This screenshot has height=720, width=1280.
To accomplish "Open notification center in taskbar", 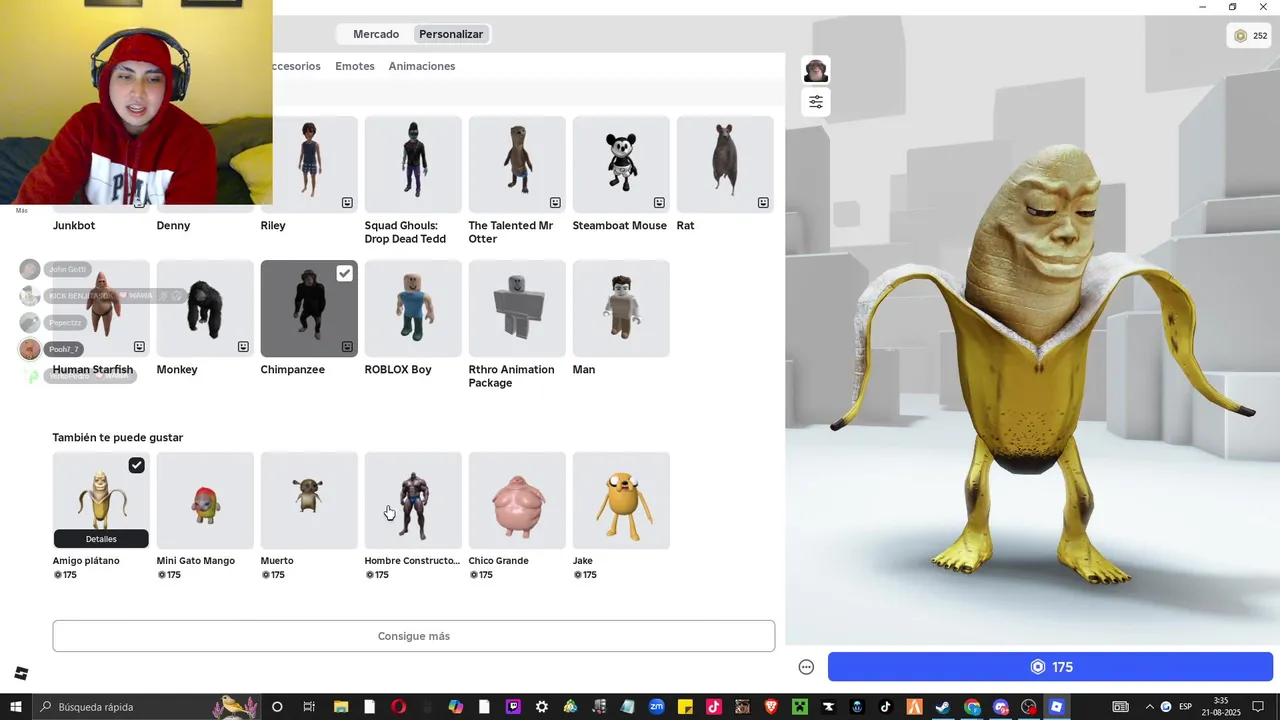I will 1258,707.
